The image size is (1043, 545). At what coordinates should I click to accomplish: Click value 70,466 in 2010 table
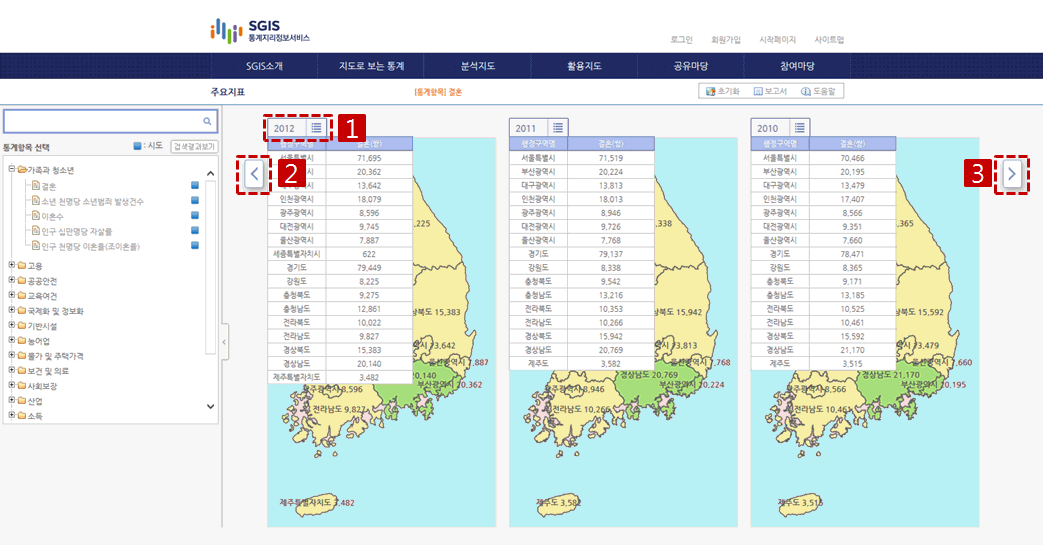pyautogui.click(x=852, y=158)
